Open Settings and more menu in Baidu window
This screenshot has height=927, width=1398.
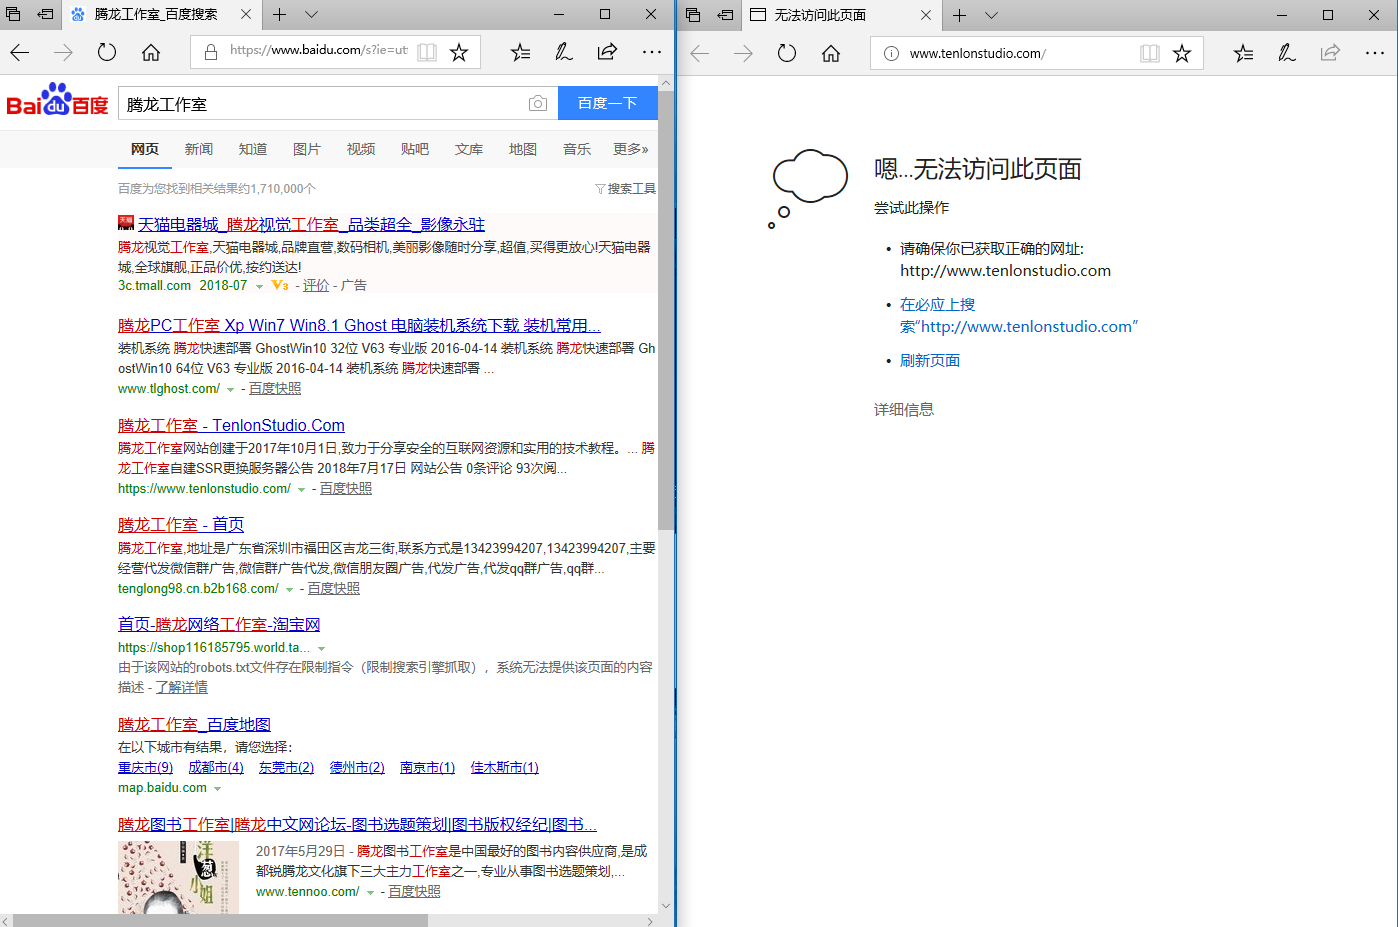pos(652,53)
